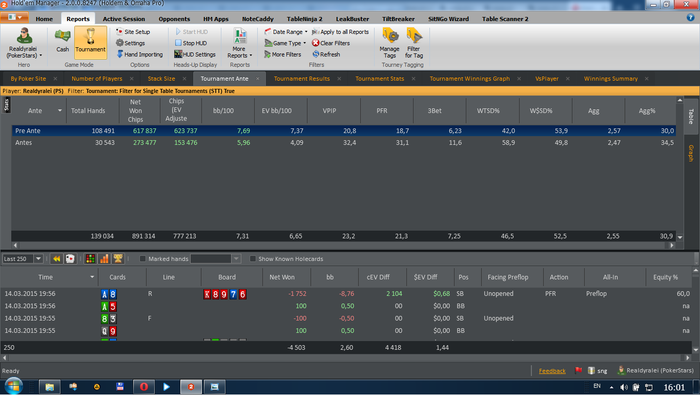Open the Home ribbon tab
The width and height of the screenshot is (700, 395).
44,19
